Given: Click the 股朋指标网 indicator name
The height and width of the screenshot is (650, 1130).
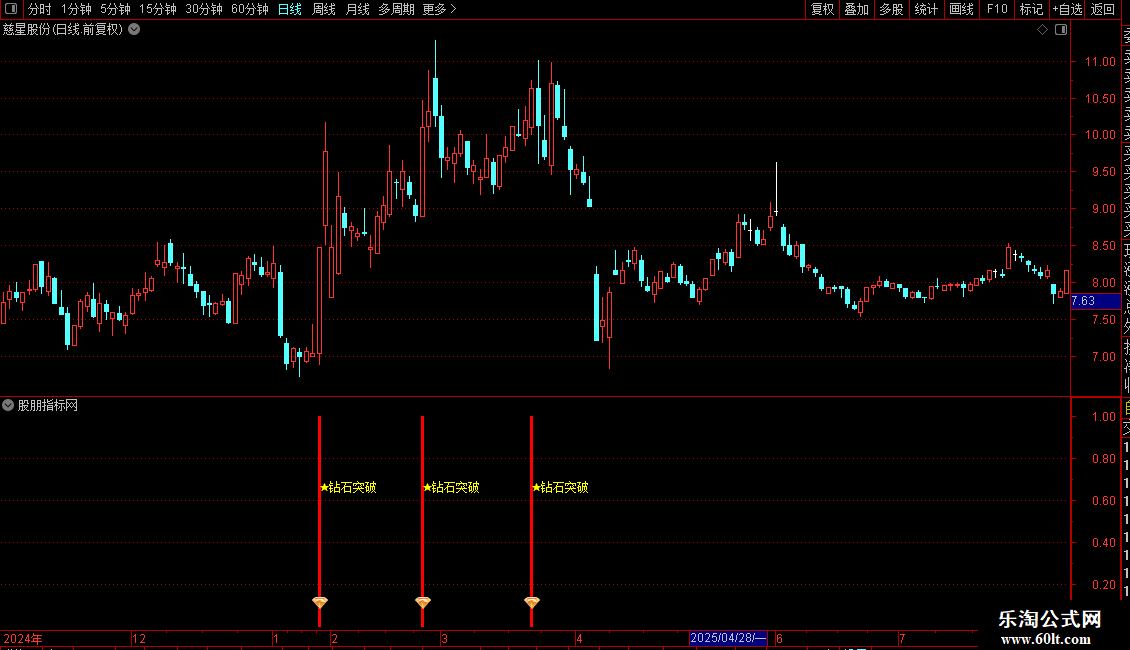Looking at the screenshot, I should 48,406.
